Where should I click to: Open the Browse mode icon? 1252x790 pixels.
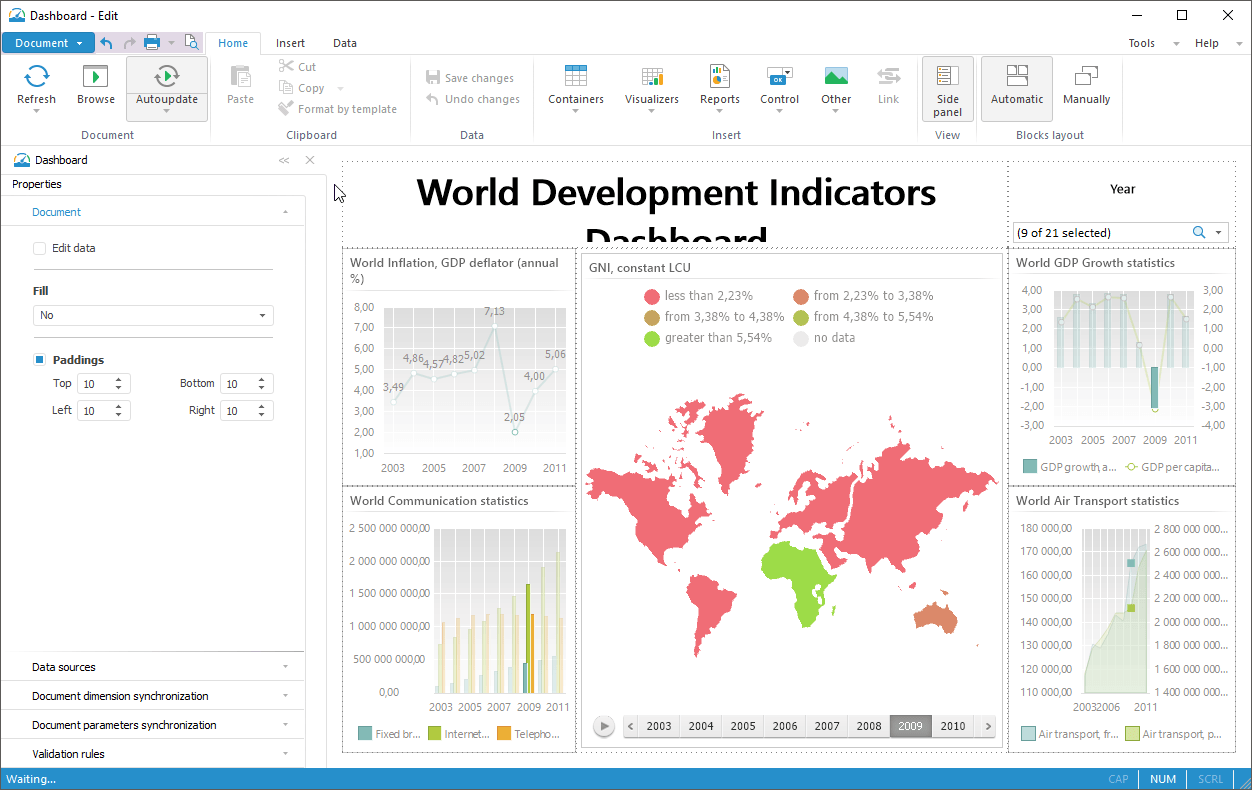96,77
